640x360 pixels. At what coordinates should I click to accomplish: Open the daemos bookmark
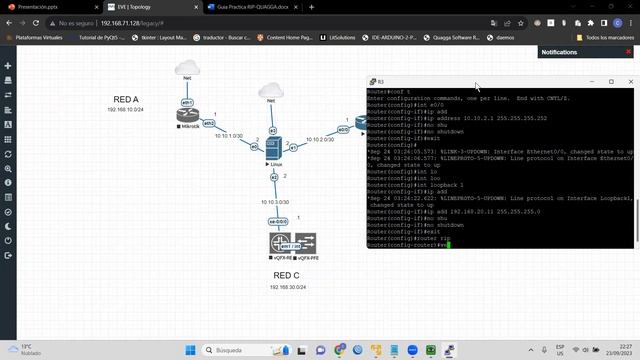(x=500, y=38)
